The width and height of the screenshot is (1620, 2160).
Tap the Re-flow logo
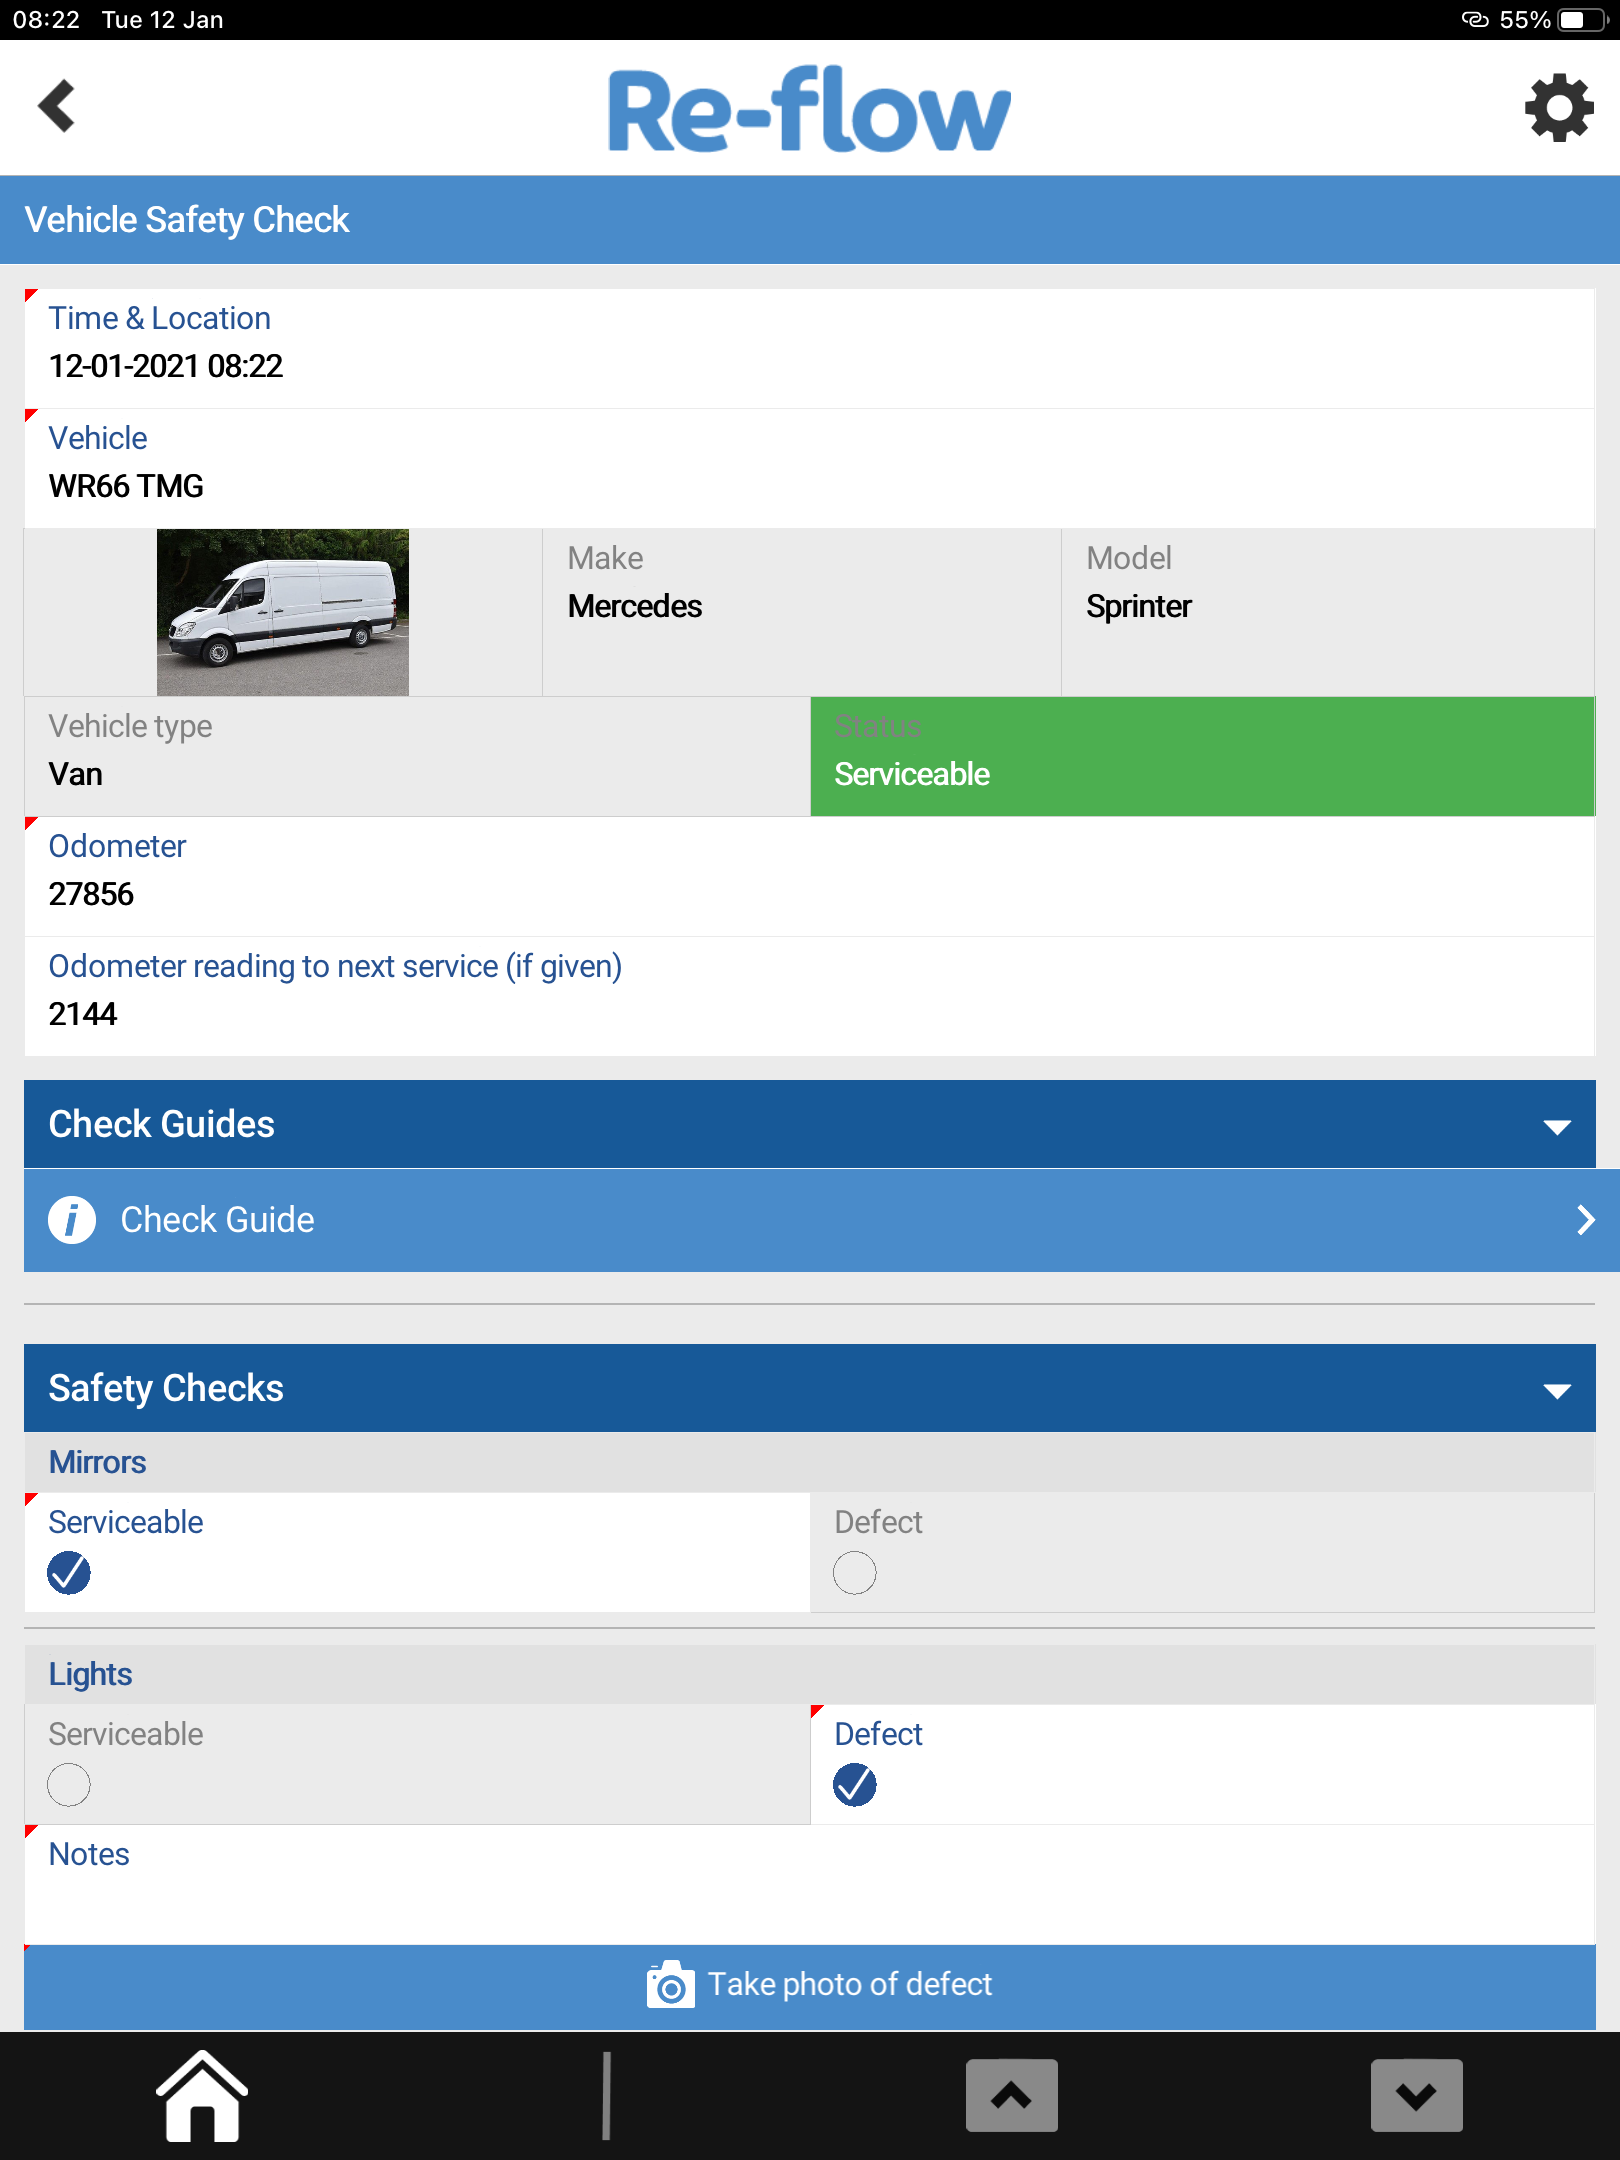click(809, 109)
